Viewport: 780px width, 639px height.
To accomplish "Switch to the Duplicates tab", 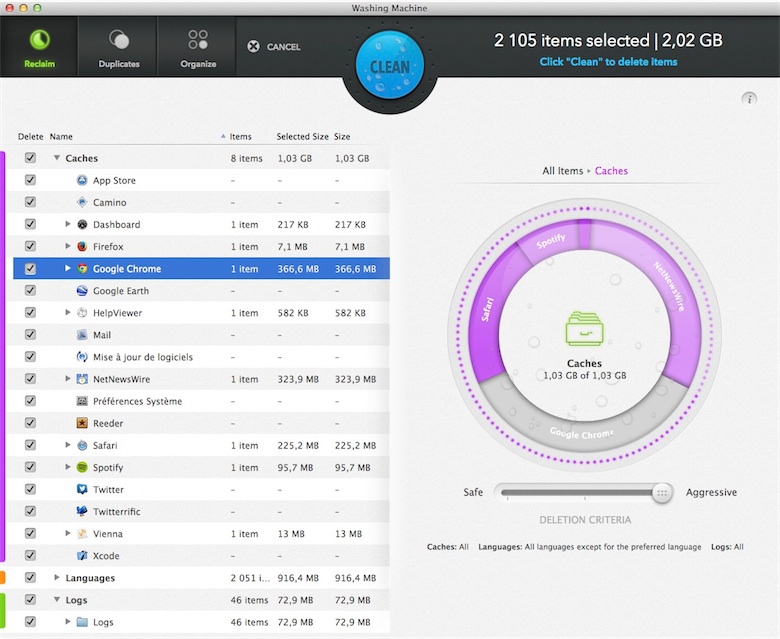I will [x=118, y=47].
